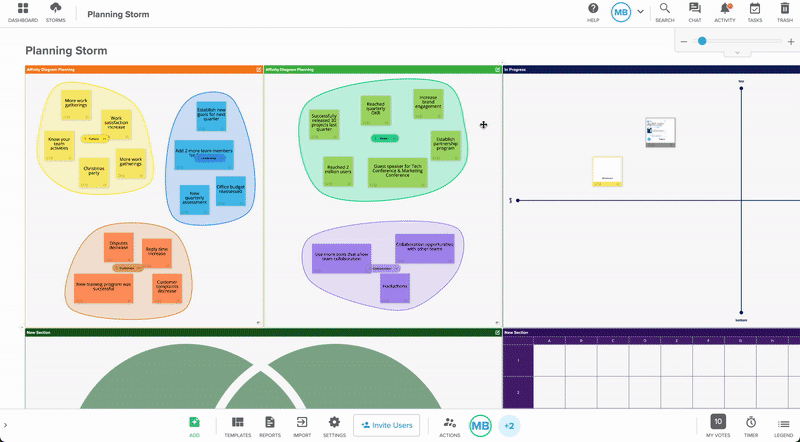Edit the dark green New Section header
Screen dimensions: 800x442
click(497, 332)
